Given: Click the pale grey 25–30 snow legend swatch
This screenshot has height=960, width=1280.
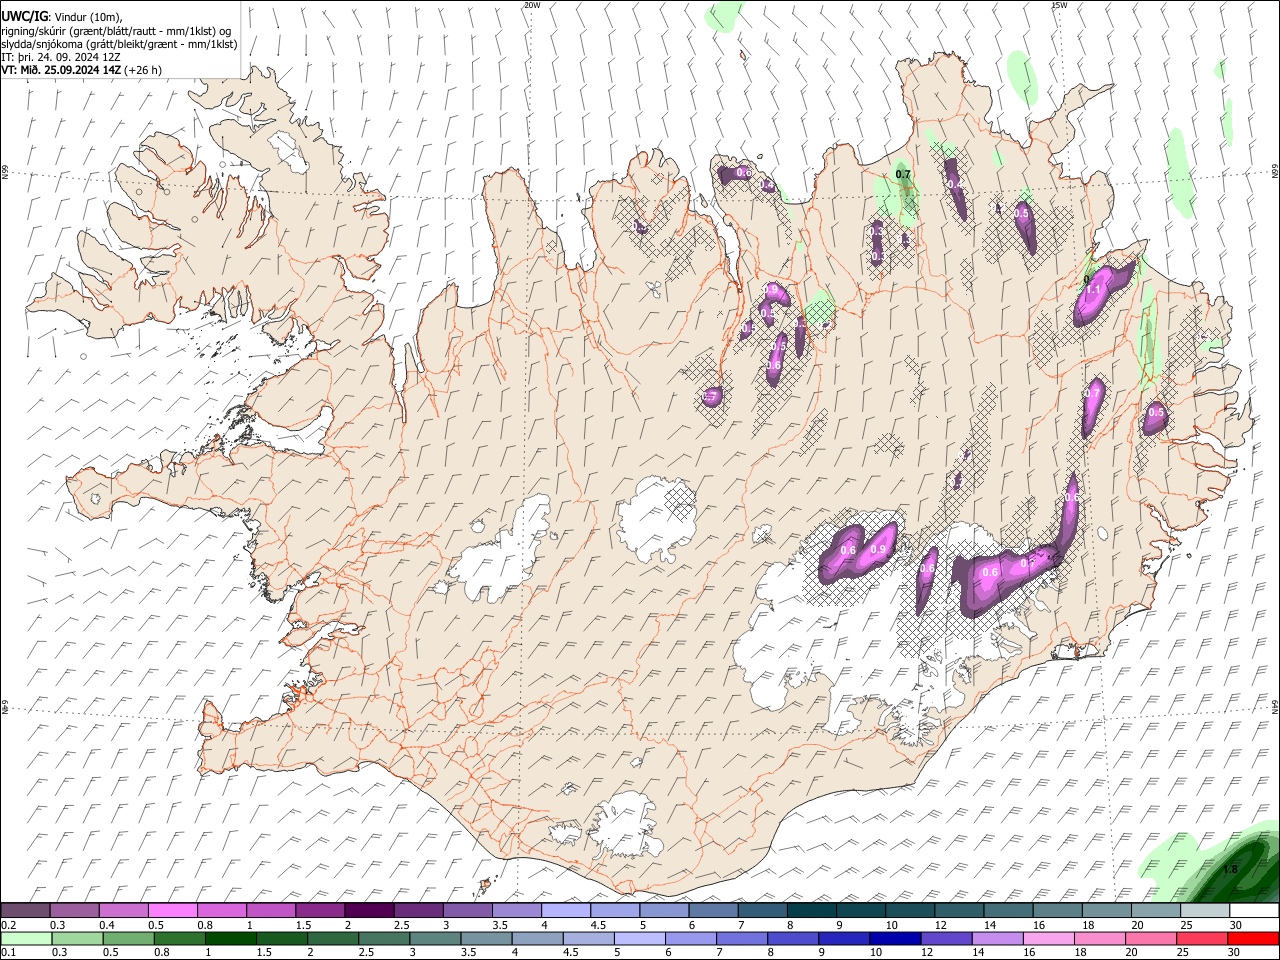Looking at the screenshot, I should pyautogui.click(x=1205, y=911).
